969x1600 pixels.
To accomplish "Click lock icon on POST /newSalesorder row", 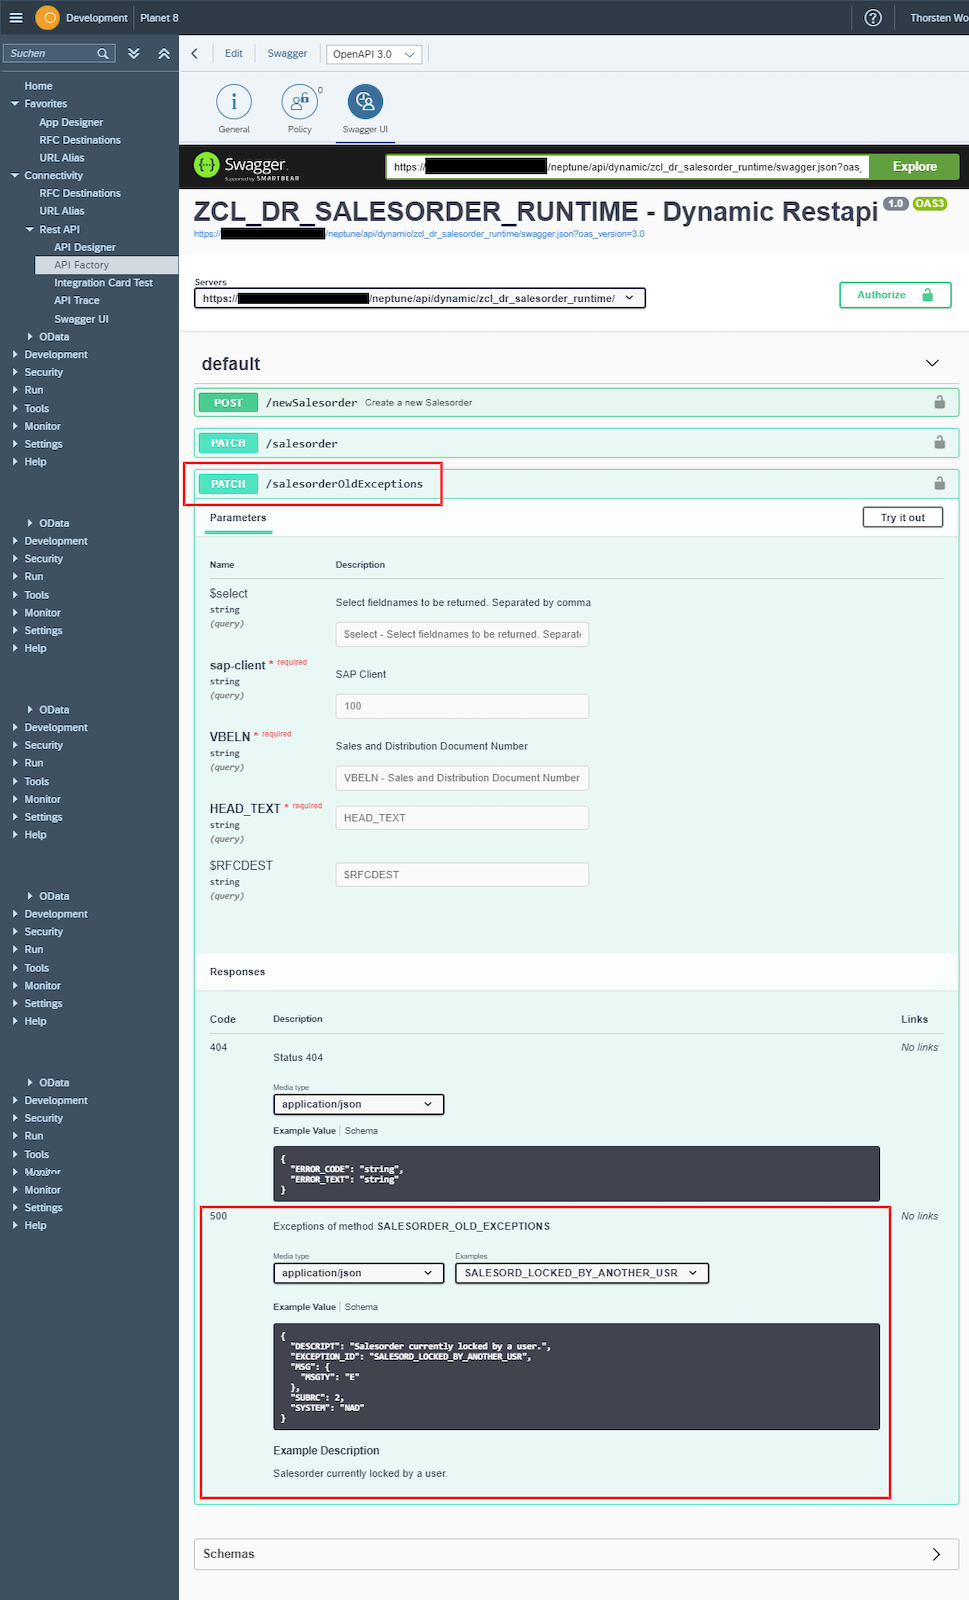I will click(939, 402).
